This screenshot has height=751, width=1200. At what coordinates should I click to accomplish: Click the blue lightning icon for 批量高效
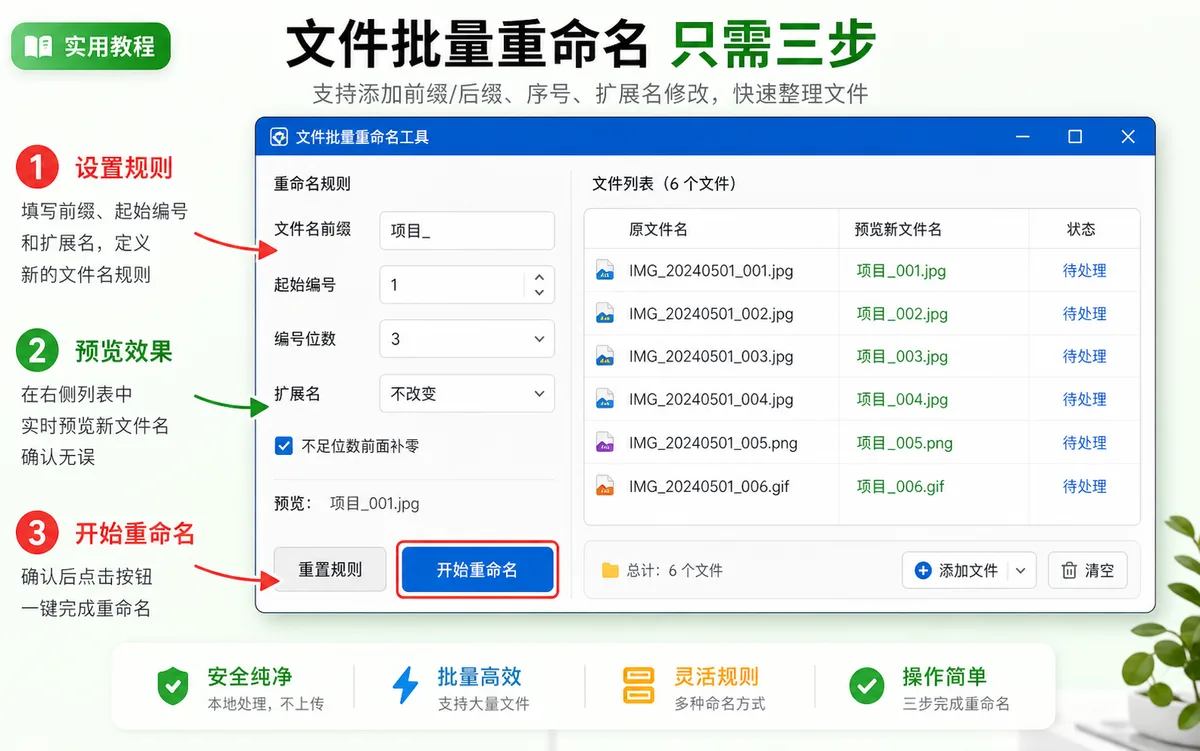(x=405, y=686)
